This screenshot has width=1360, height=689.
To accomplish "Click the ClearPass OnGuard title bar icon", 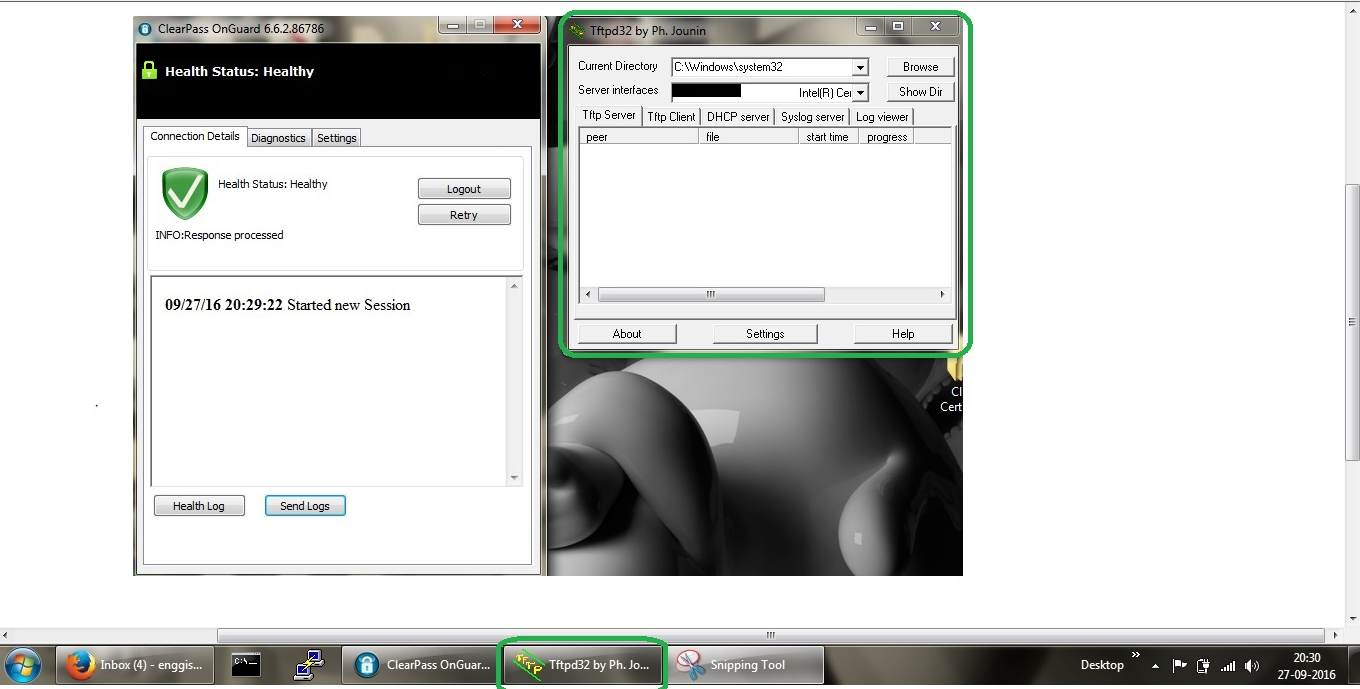I will tap(145, 29).
